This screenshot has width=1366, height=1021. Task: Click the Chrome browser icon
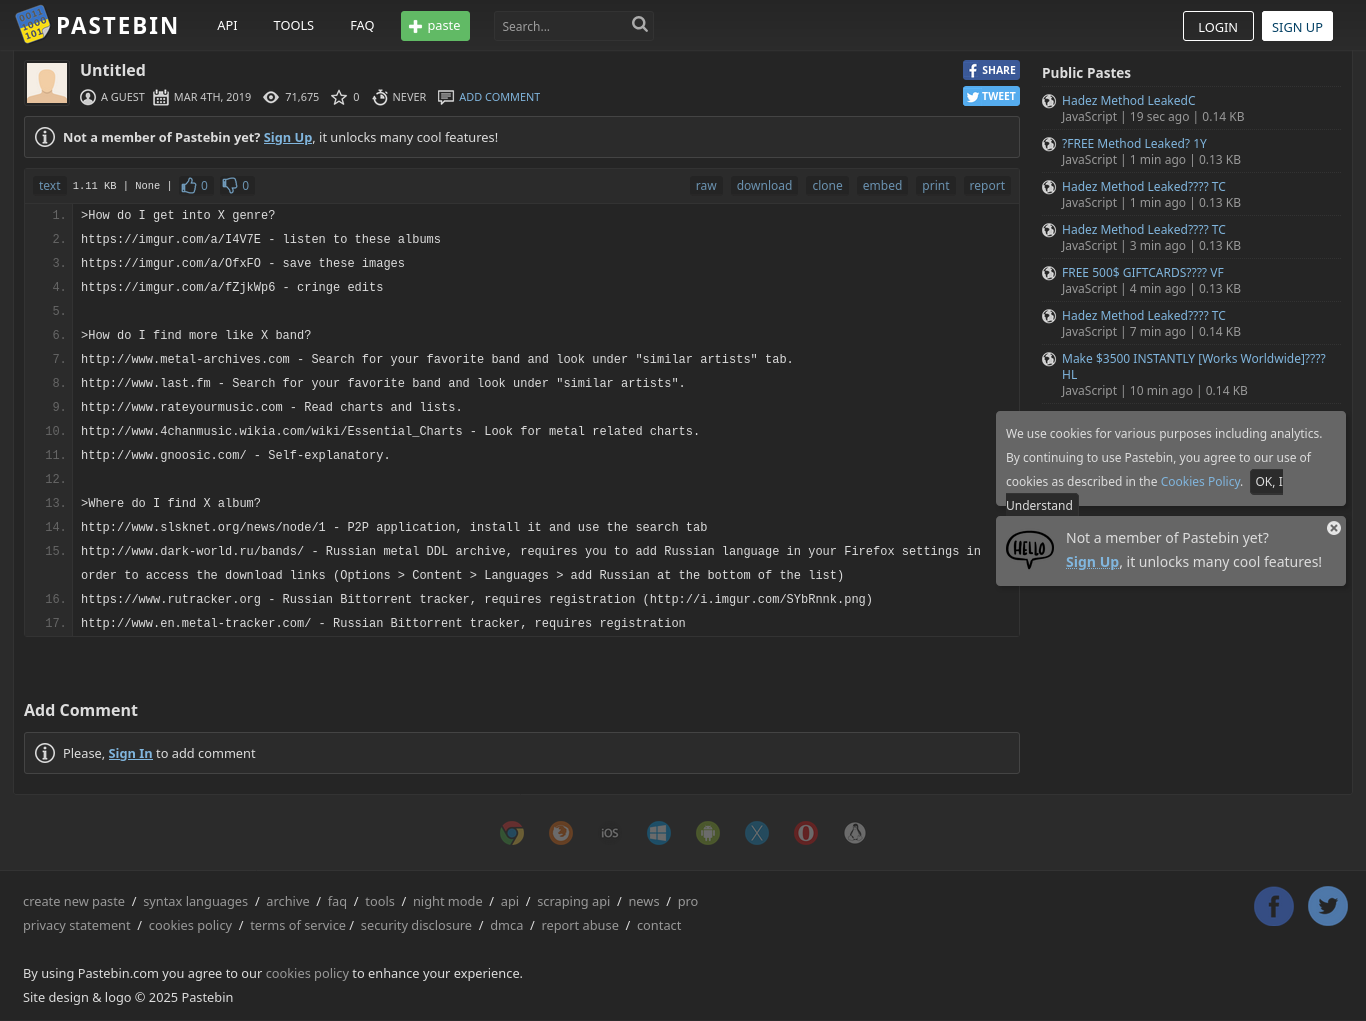pos(512,833)
